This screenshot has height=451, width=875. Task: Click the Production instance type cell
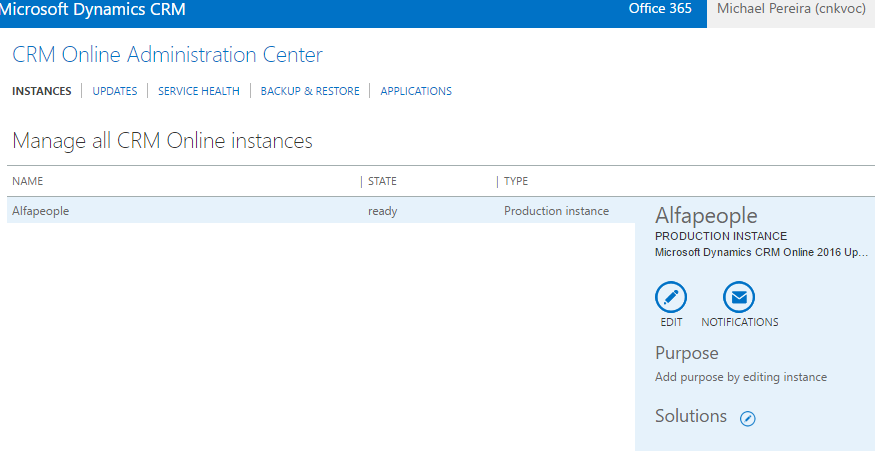(556, 211)
